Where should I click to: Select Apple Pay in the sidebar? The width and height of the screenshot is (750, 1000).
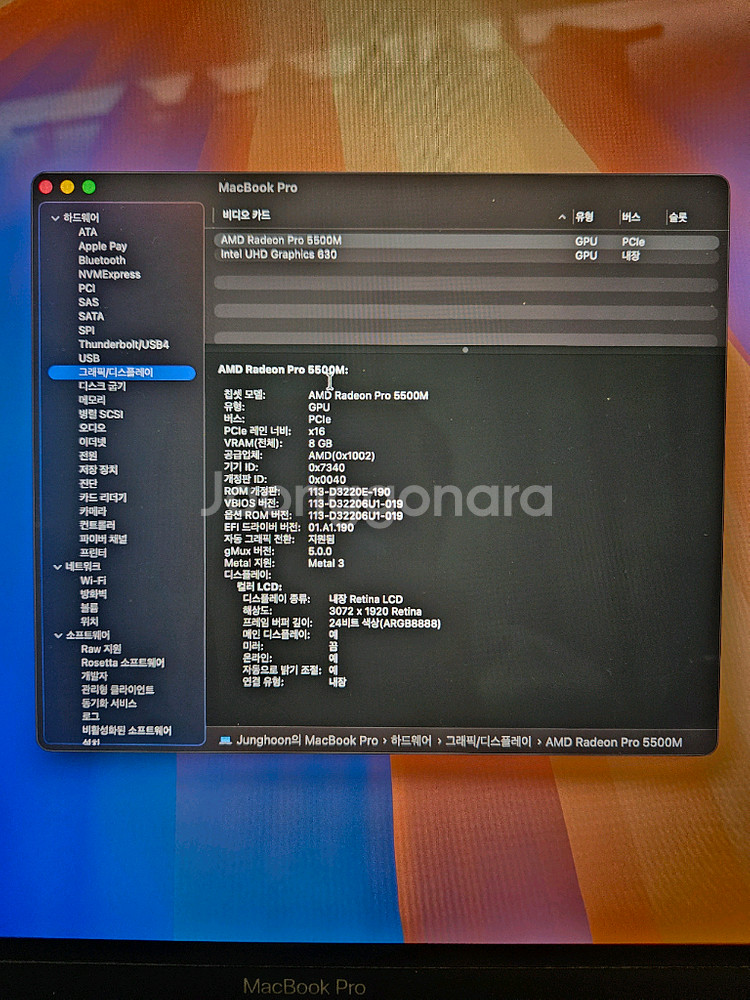103,246
